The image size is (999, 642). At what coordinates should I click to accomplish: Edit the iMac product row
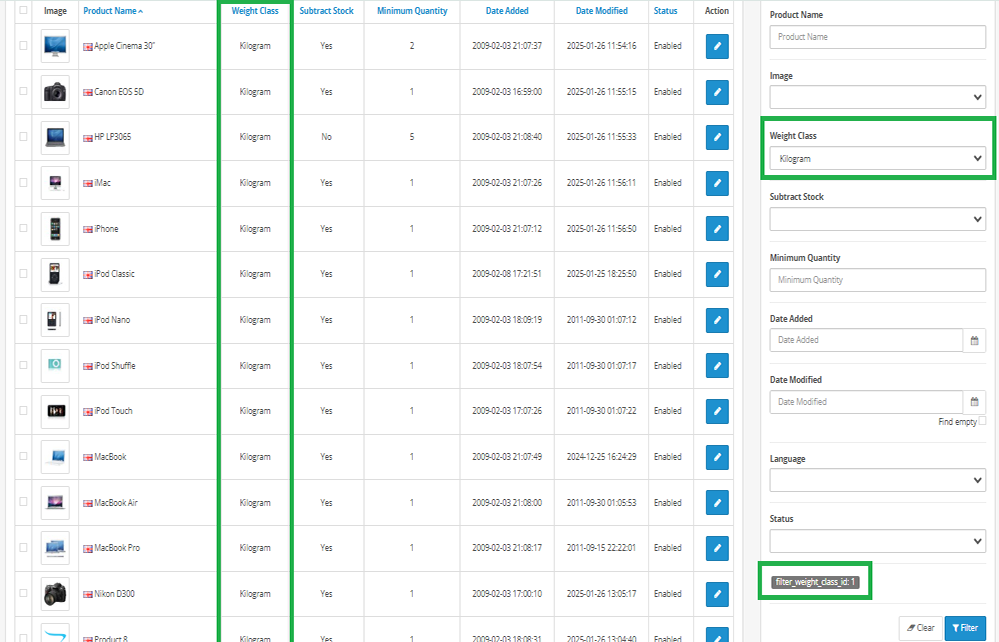tap(717, 183)
